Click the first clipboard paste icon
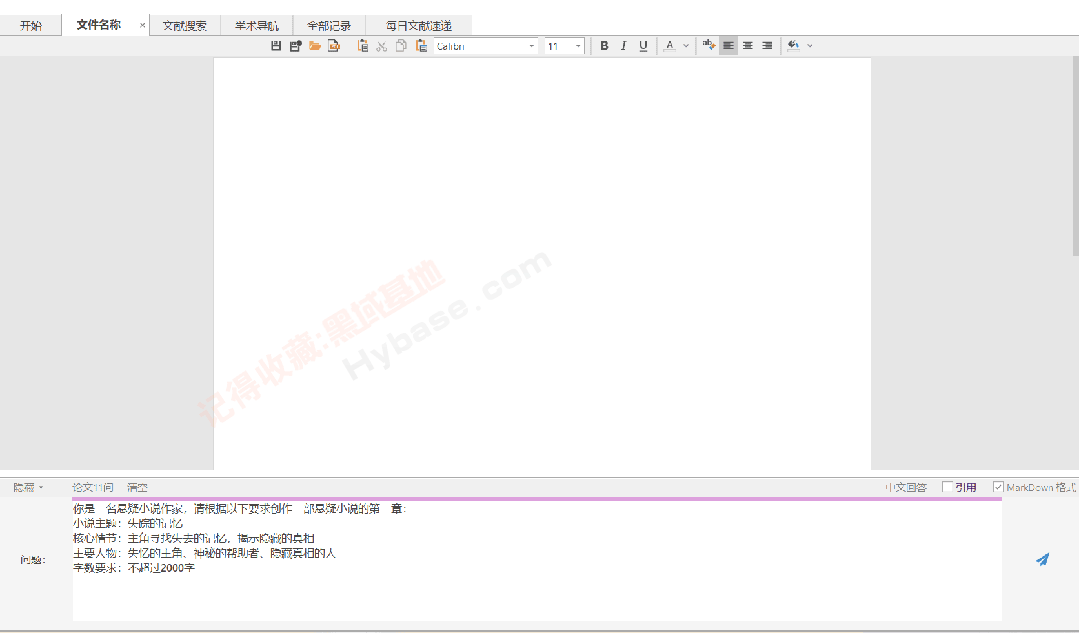 point(363,45)
